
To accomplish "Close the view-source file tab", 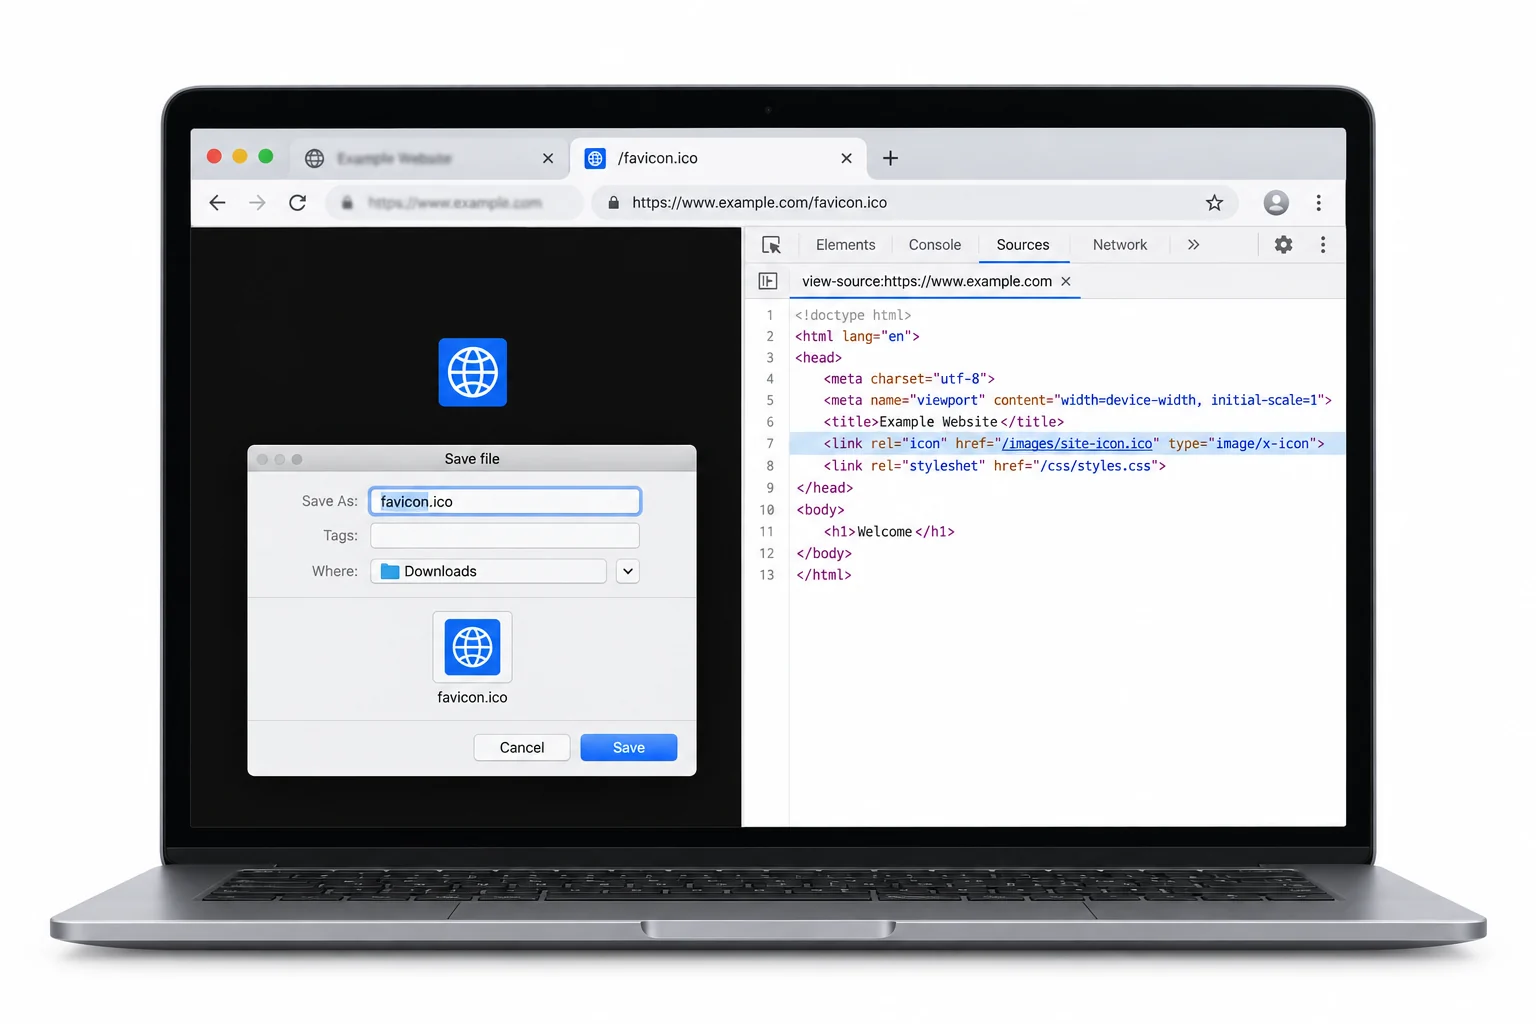I will click(x=1066, y=281).
